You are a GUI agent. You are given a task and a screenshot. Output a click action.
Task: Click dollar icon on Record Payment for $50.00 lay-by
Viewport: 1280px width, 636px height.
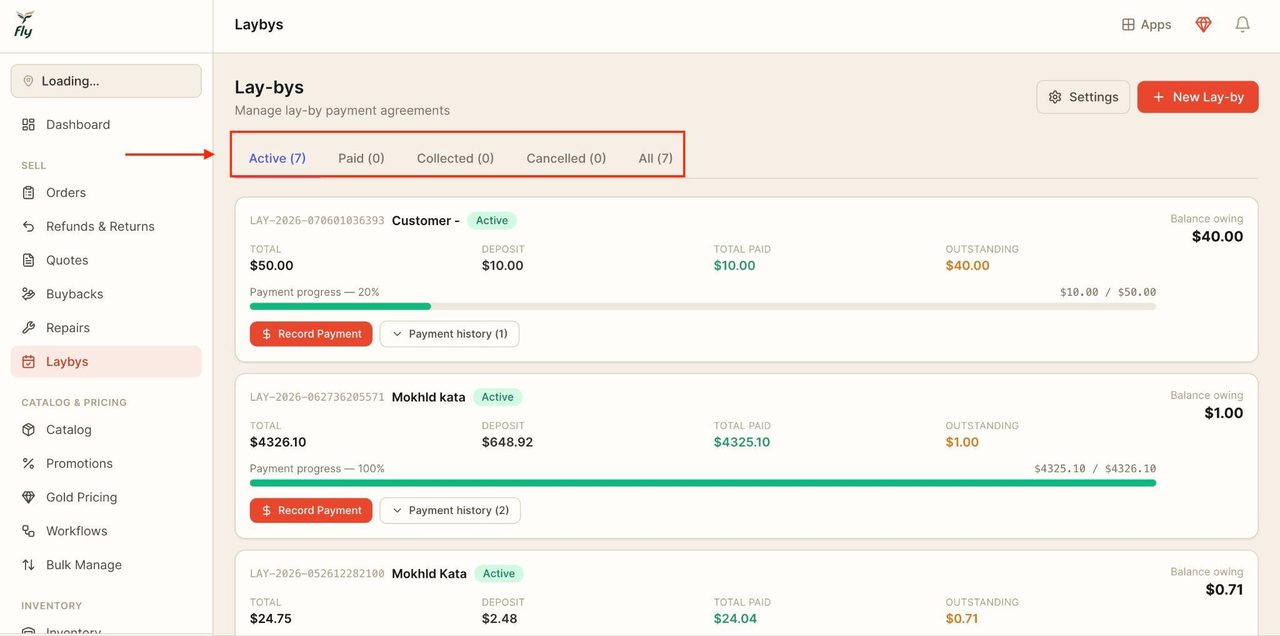coord(267,334)
